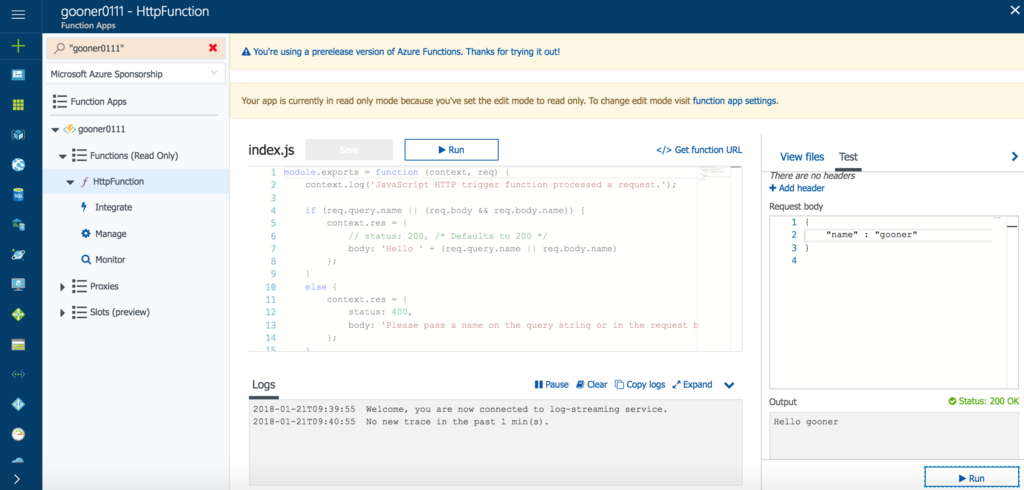Image resolution: width=1024 pixels, height=490 pixels.
Task: Expand the logs panel via Expand
Action: 692,384
